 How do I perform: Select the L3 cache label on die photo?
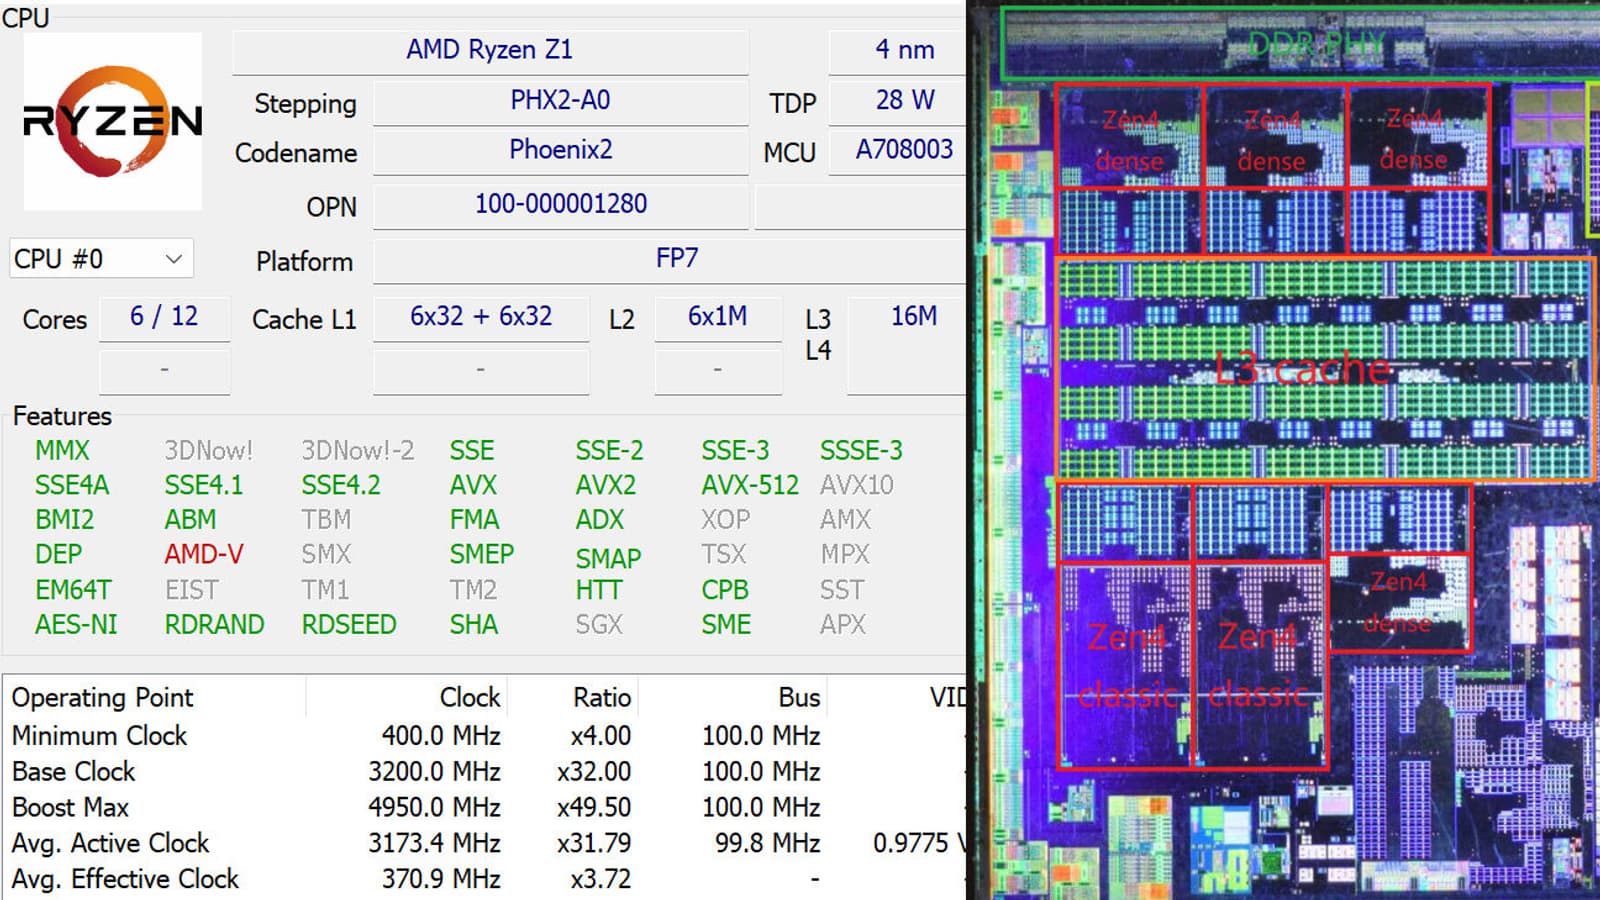point(1302,368)
